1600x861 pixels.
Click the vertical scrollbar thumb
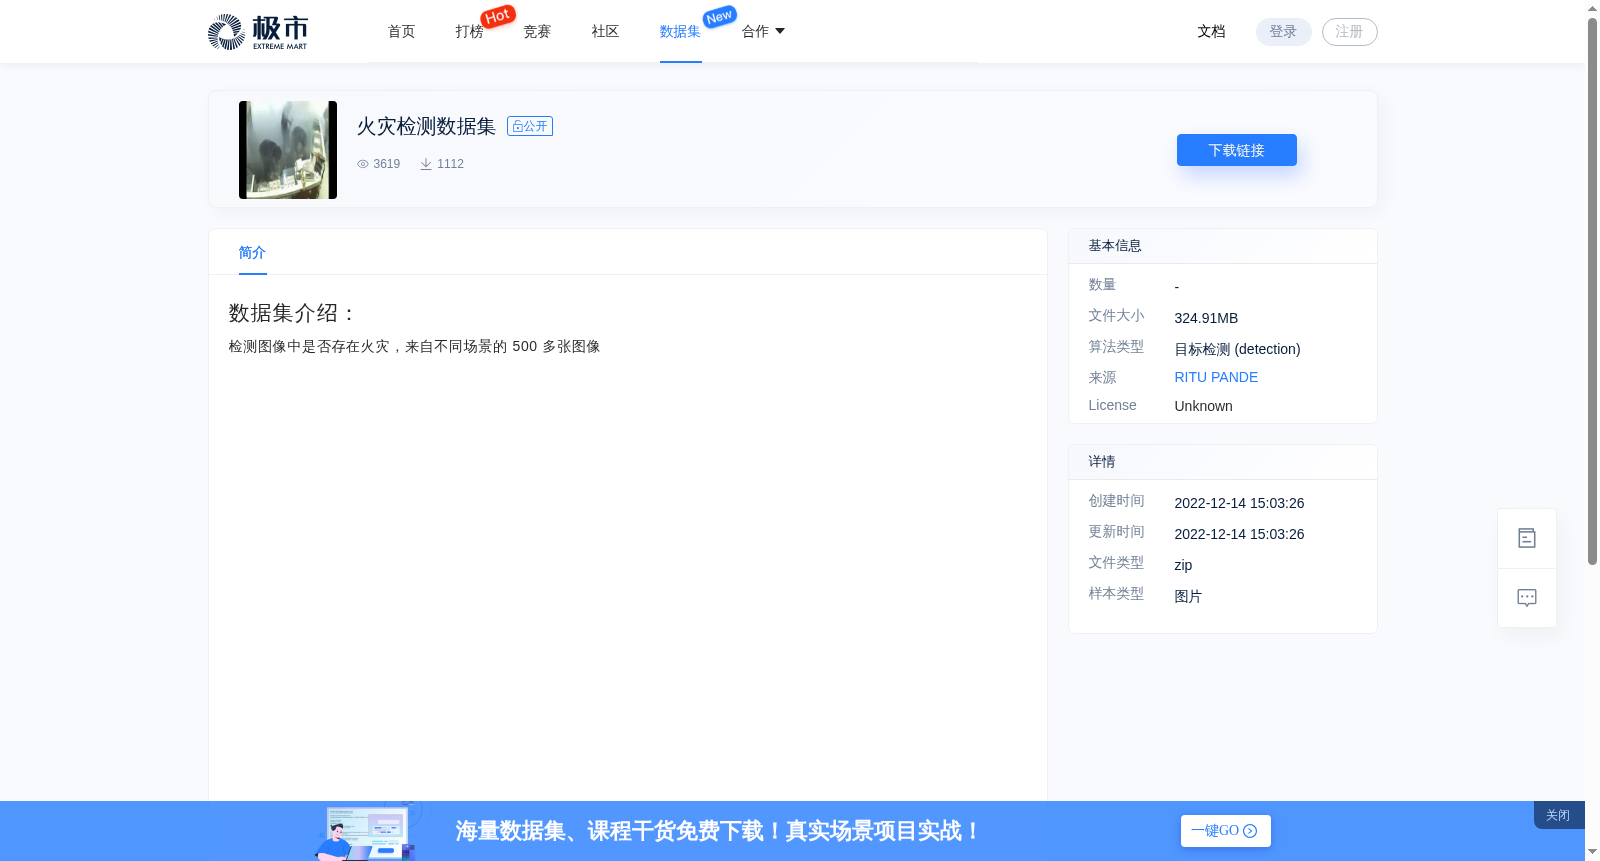(1592, 290)
